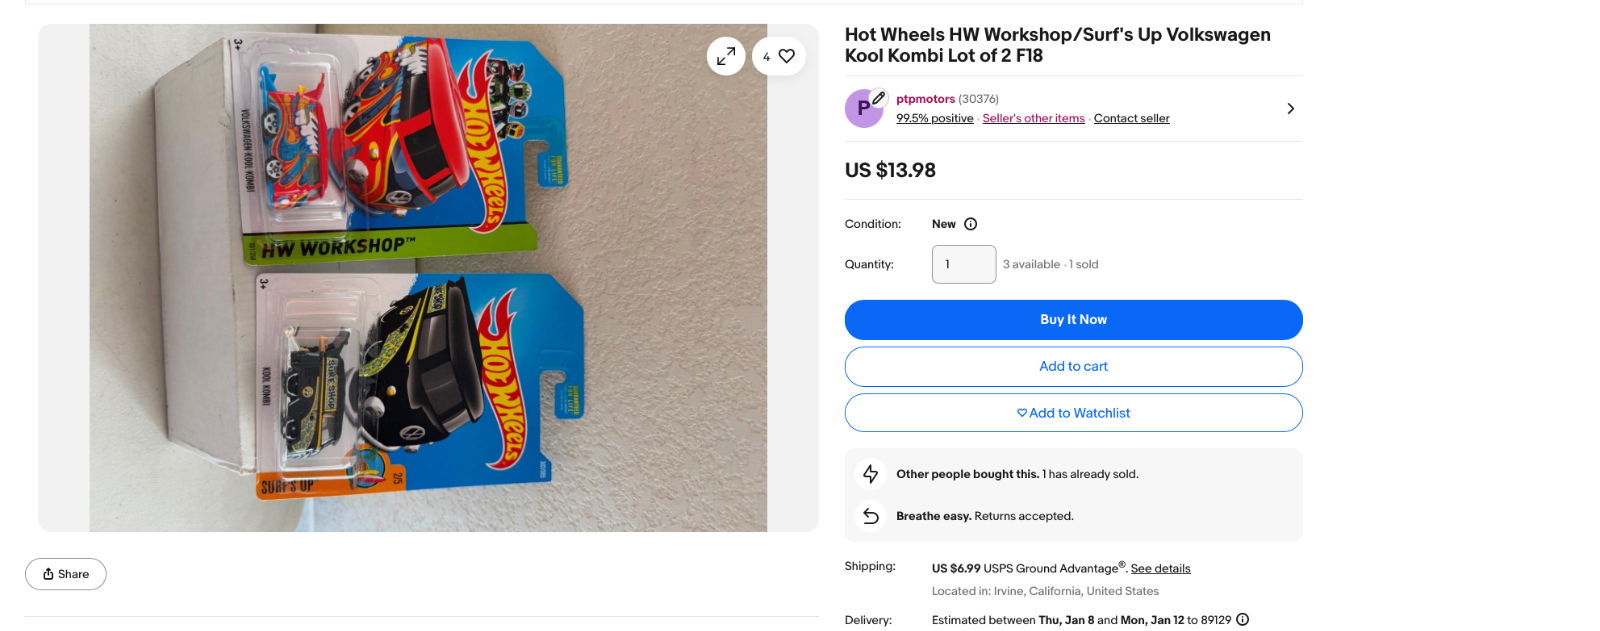
Task: Click the seller avatar with letter P
Action: [864, 109]
